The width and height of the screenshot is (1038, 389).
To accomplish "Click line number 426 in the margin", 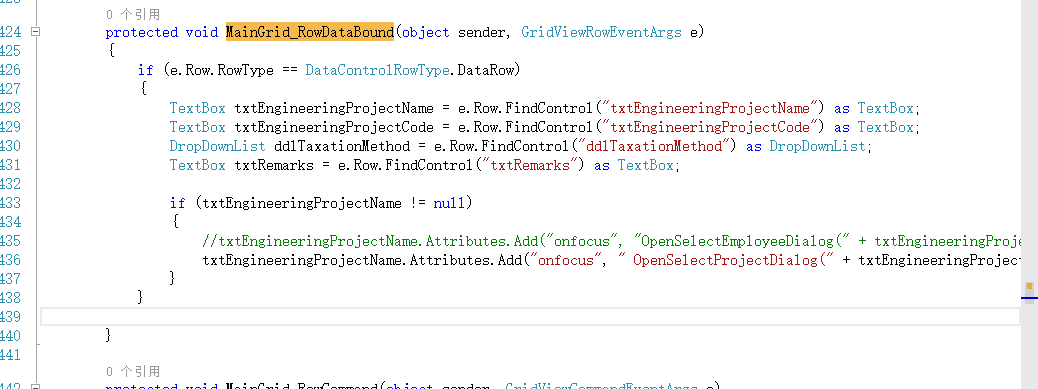I will click(11, 70).
